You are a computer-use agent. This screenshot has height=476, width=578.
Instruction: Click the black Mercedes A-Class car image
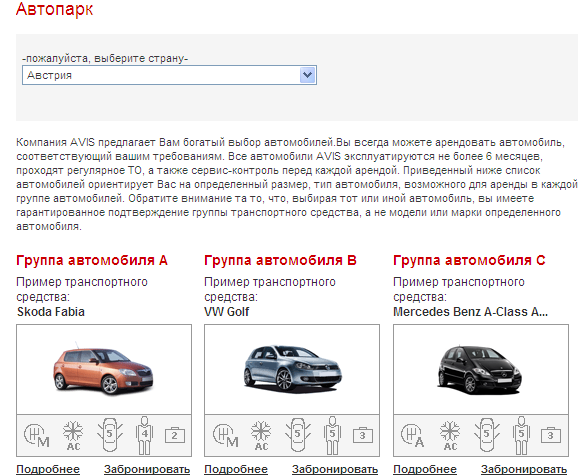pos(480,370)
